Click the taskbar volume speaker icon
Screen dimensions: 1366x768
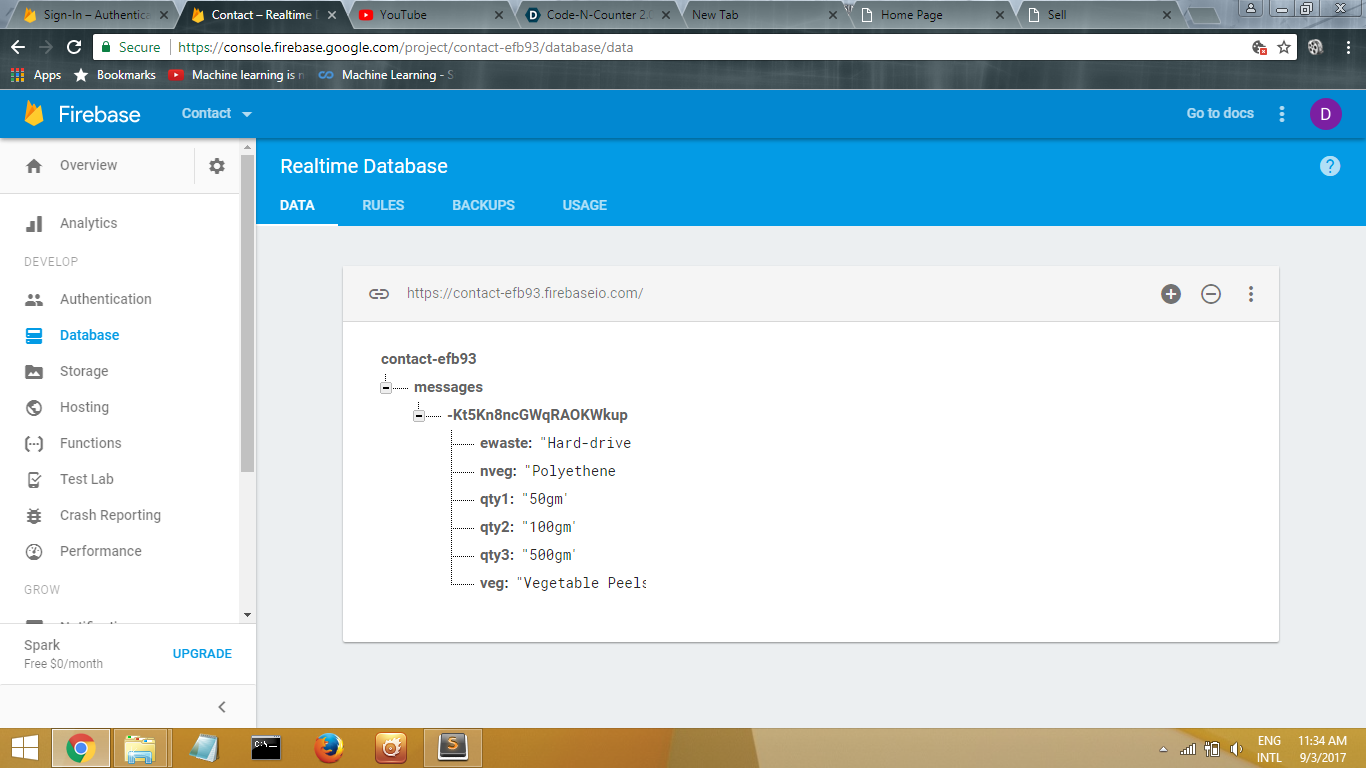click(1236, 749)
